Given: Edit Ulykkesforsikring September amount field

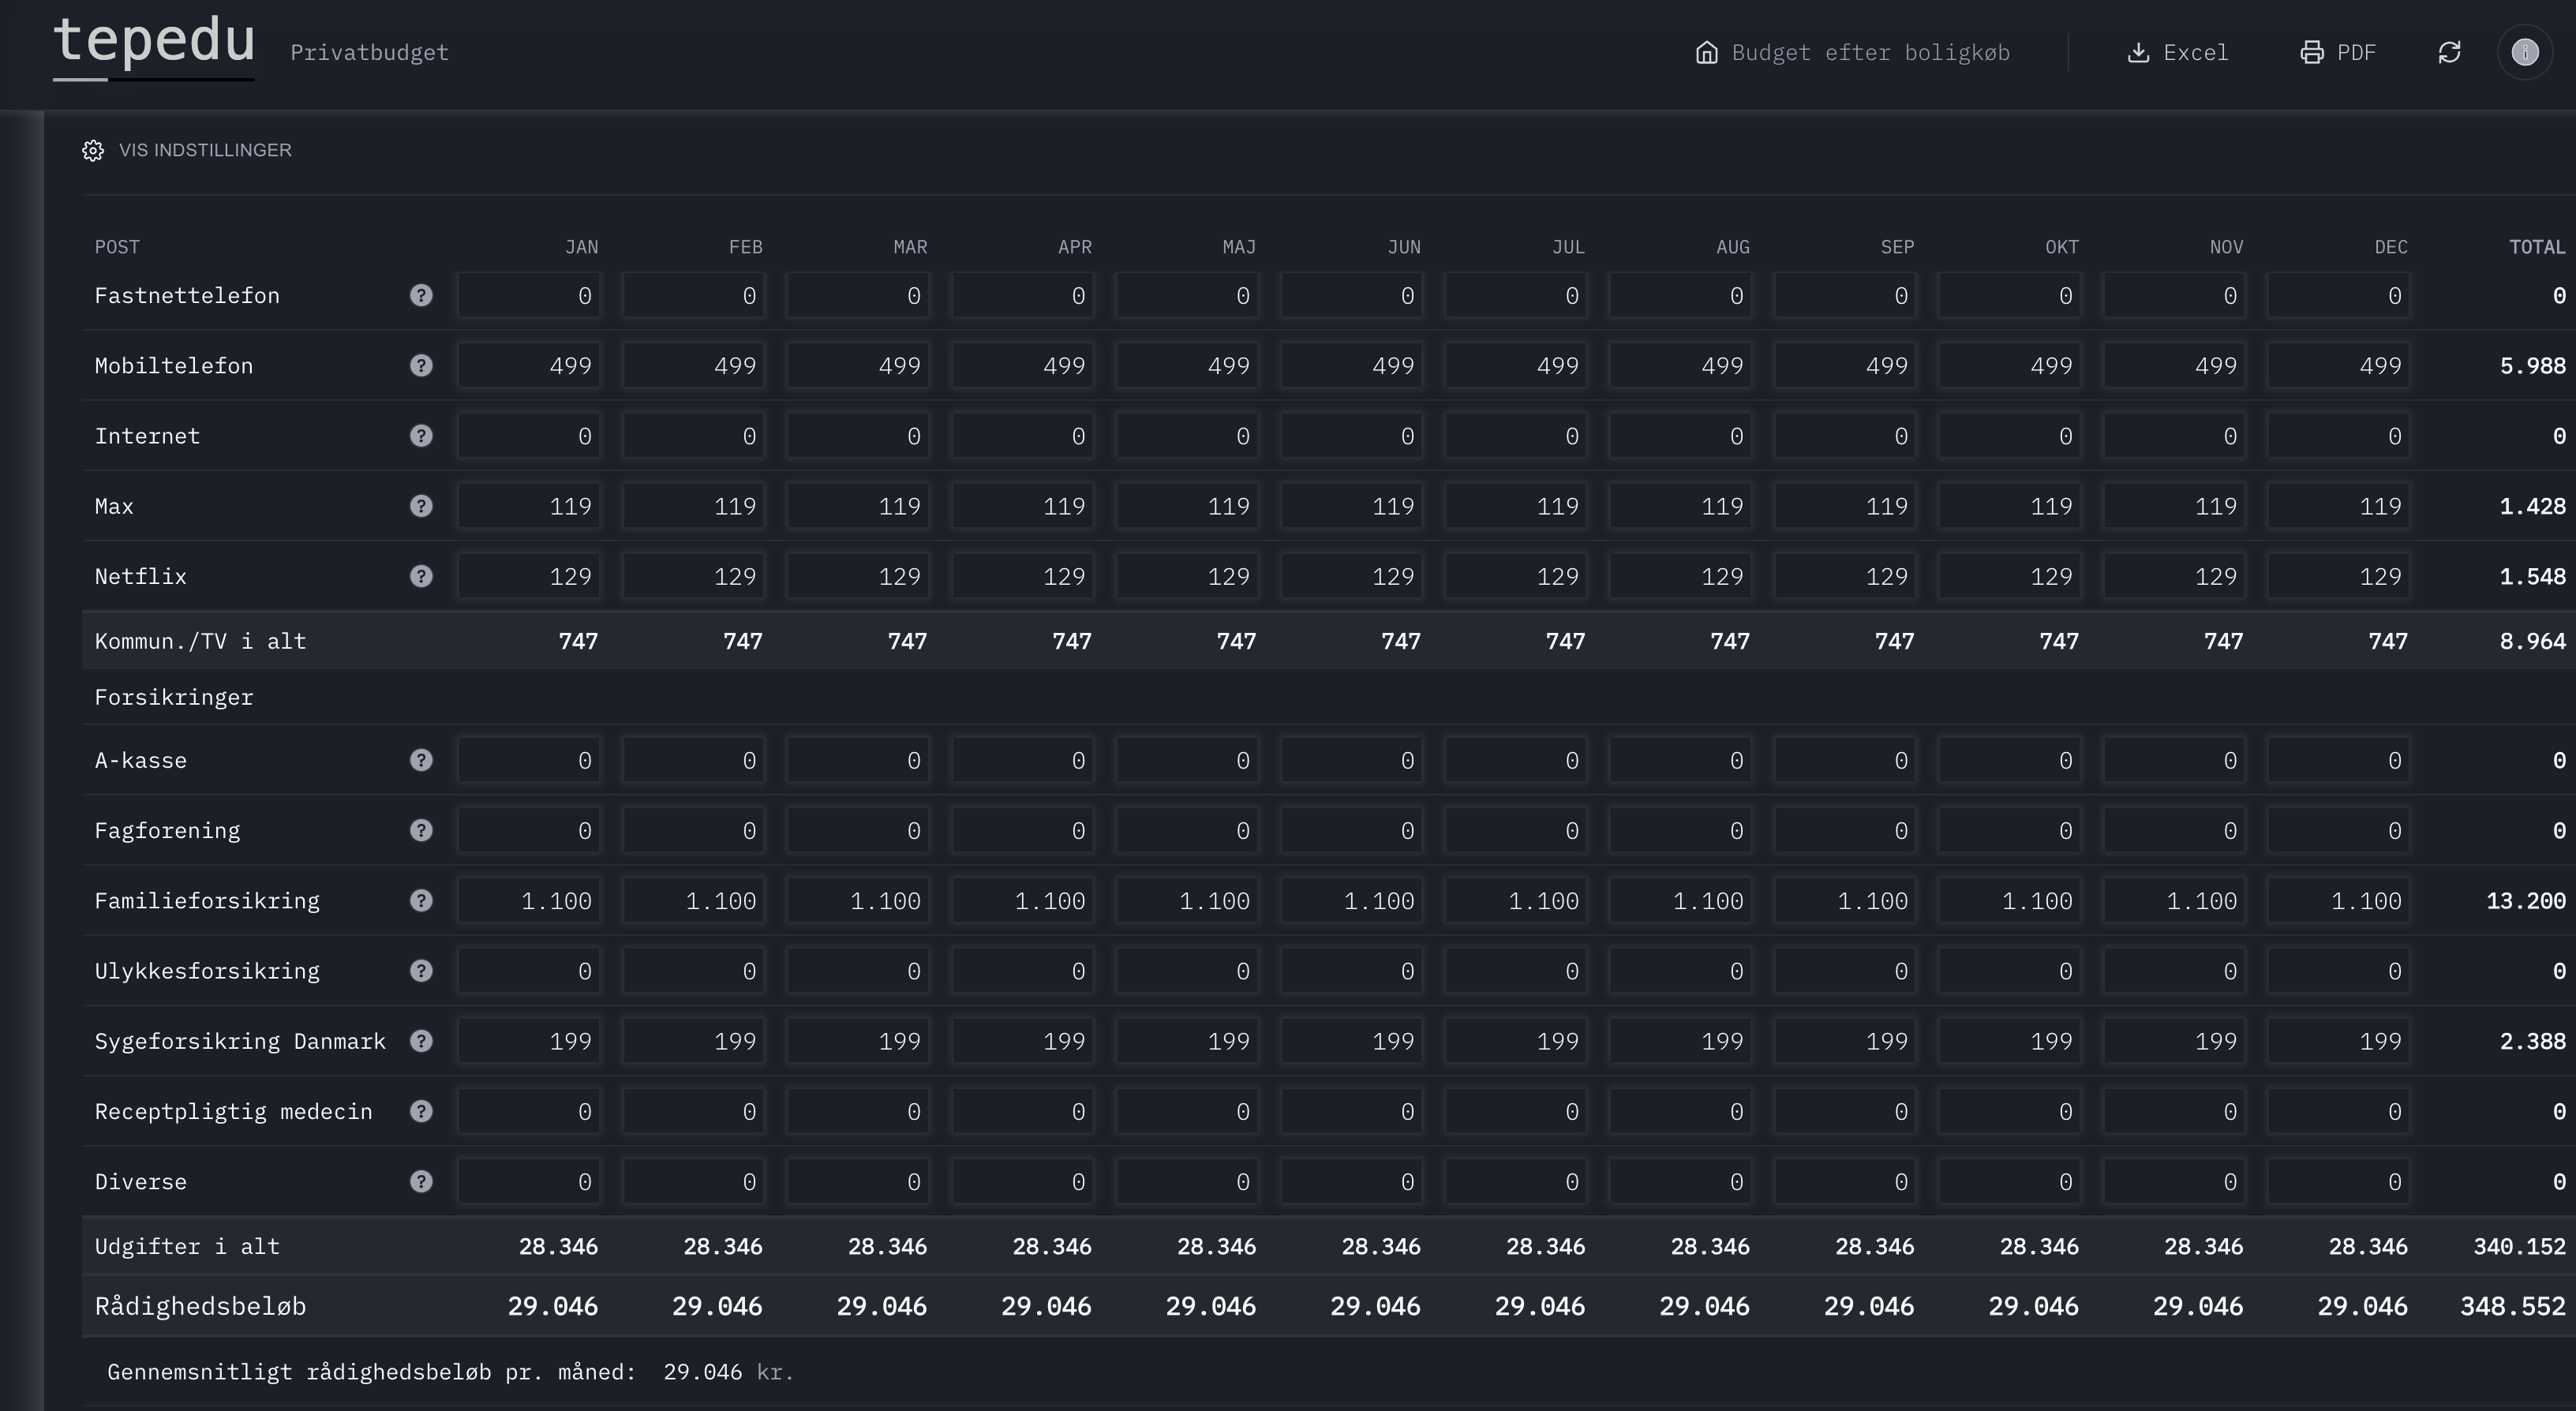Looking at the screenshot, I should [x=1845, y=970].
